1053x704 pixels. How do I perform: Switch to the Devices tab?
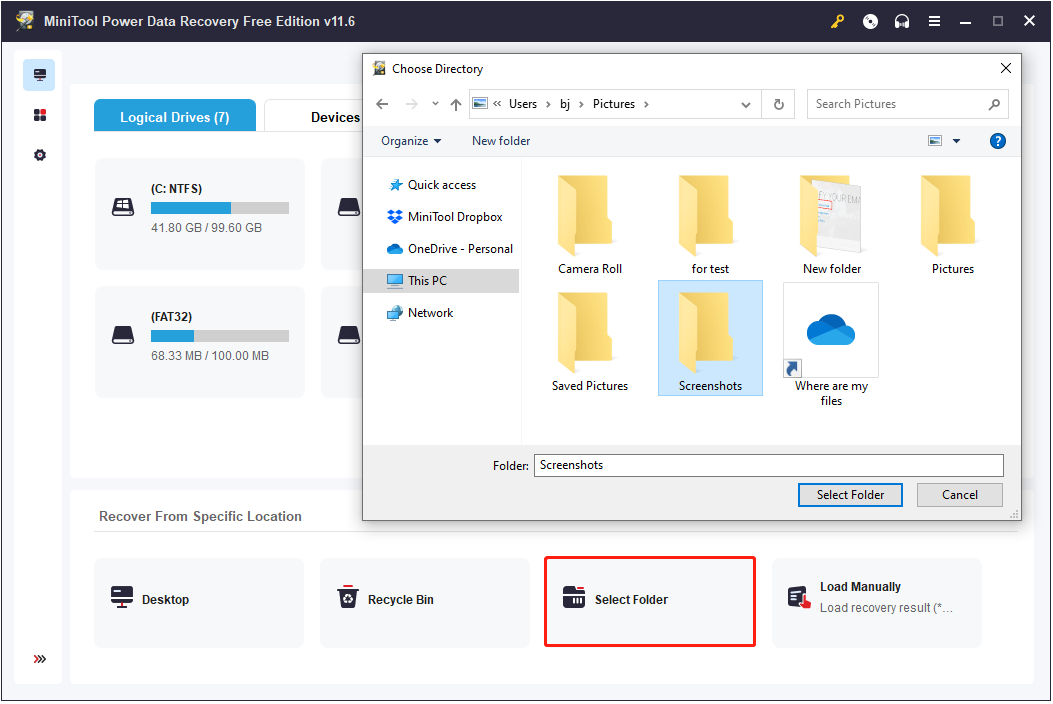point(314,117)
